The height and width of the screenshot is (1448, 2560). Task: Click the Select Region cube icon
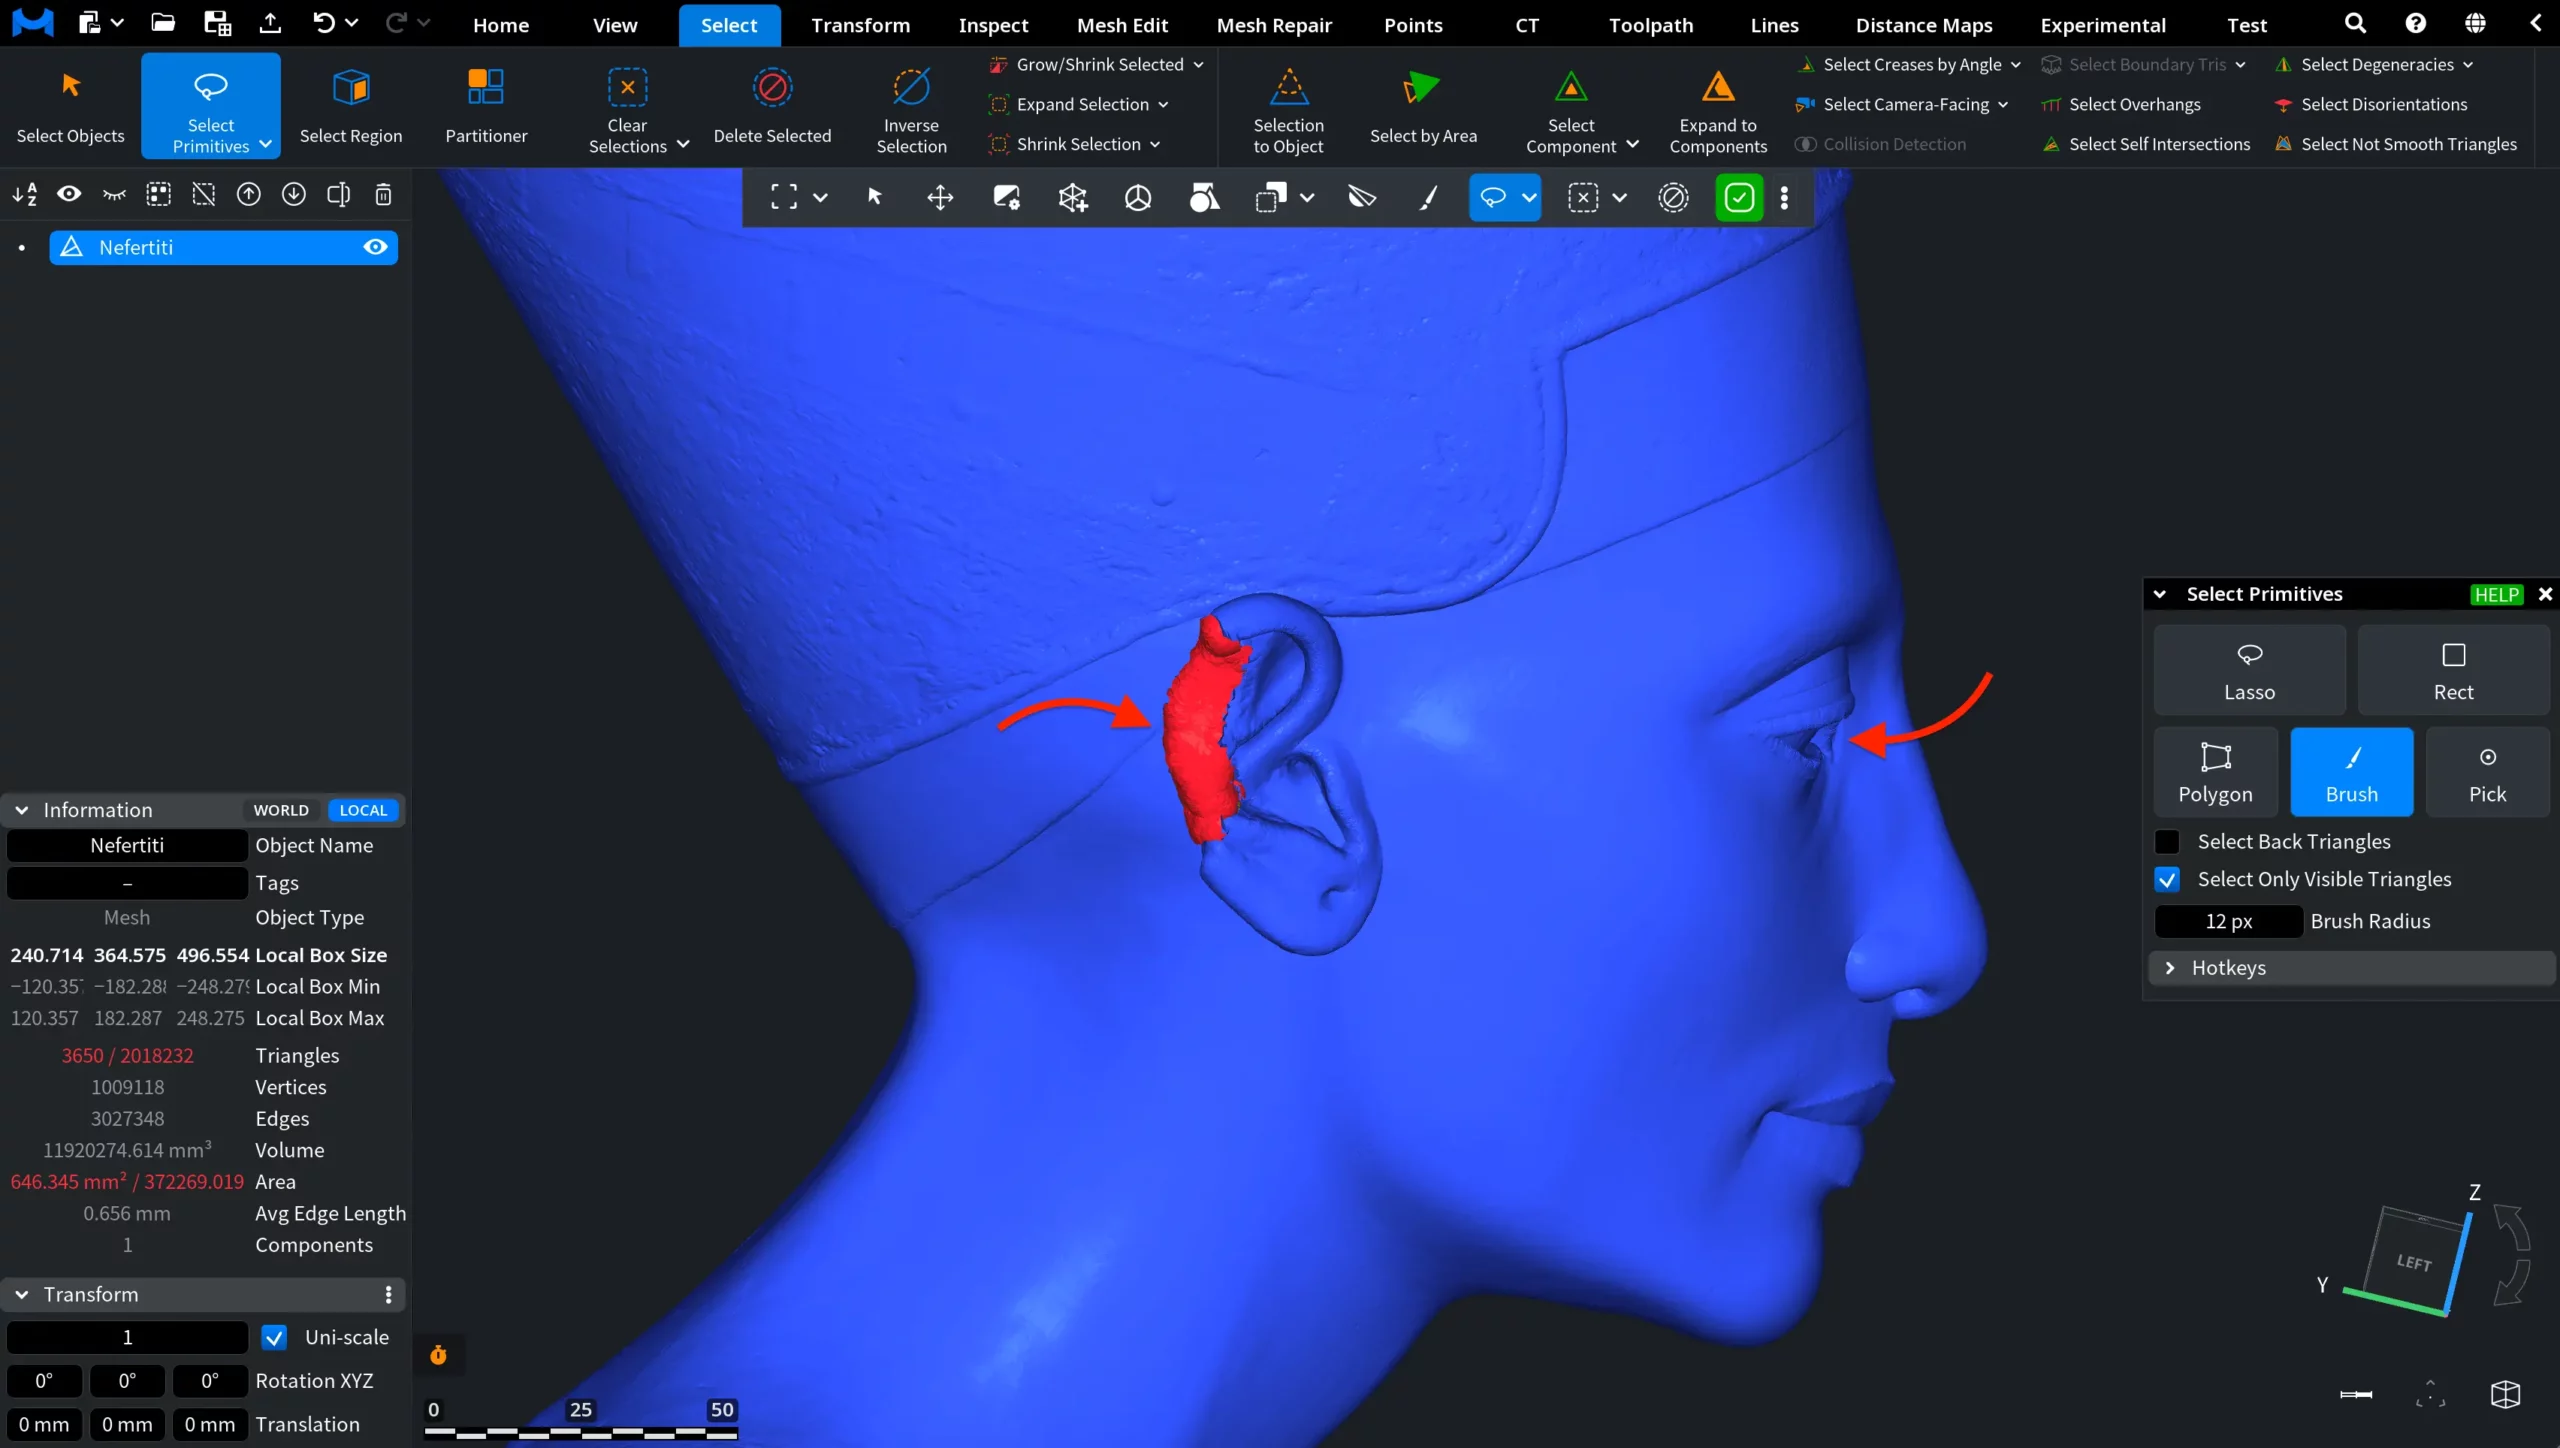[351, 87]
